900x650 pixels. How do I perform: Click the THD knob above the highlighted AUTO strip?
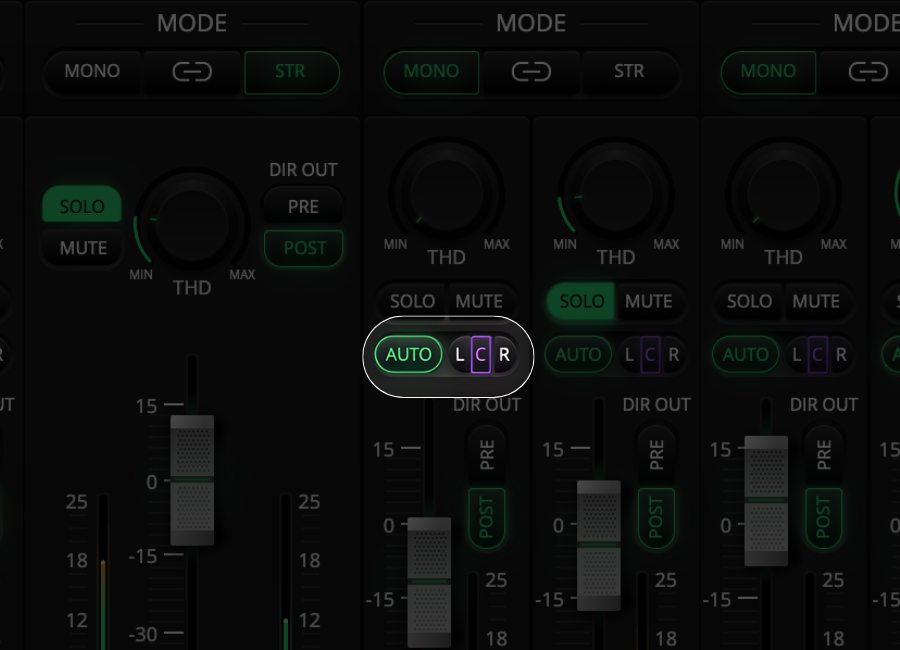(446, 193)
